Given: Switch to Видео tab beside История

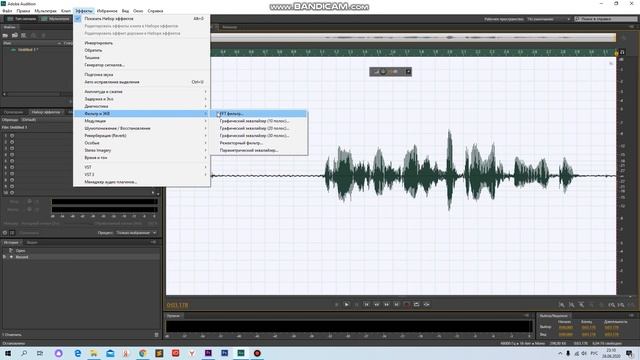Looking at the screenshot, I should 32,242.
